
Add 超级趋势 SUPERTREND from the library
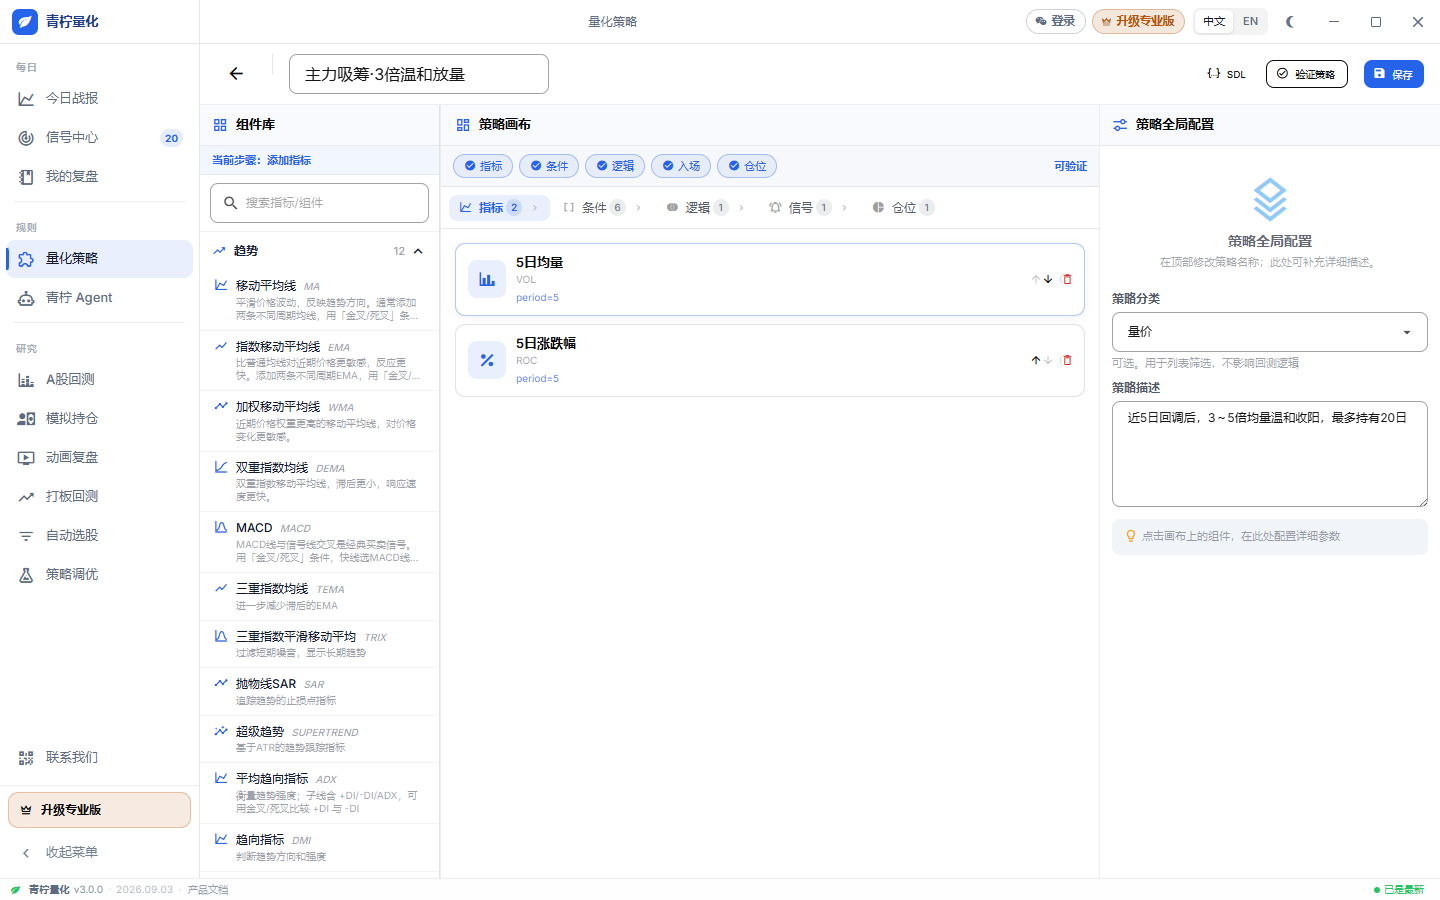(319, 739)
